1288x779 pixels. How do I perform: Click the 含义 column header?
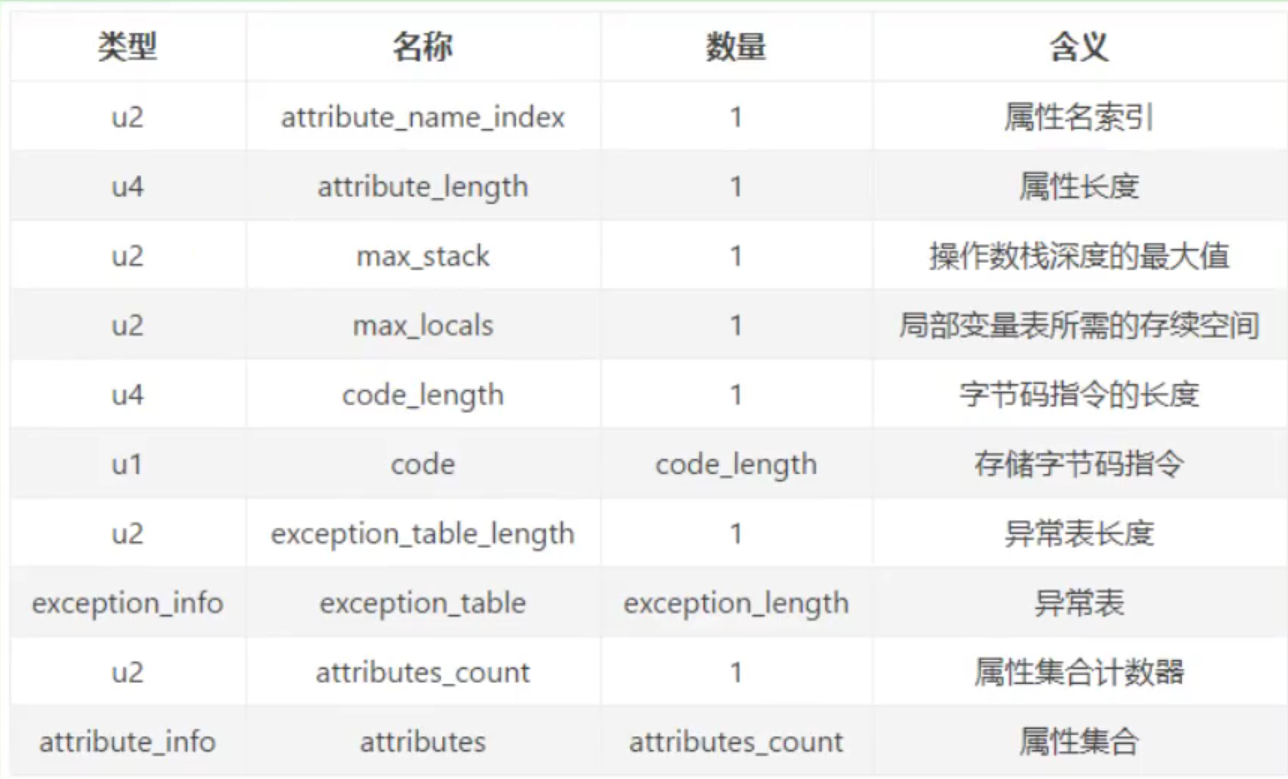[x=1079, y=47]
